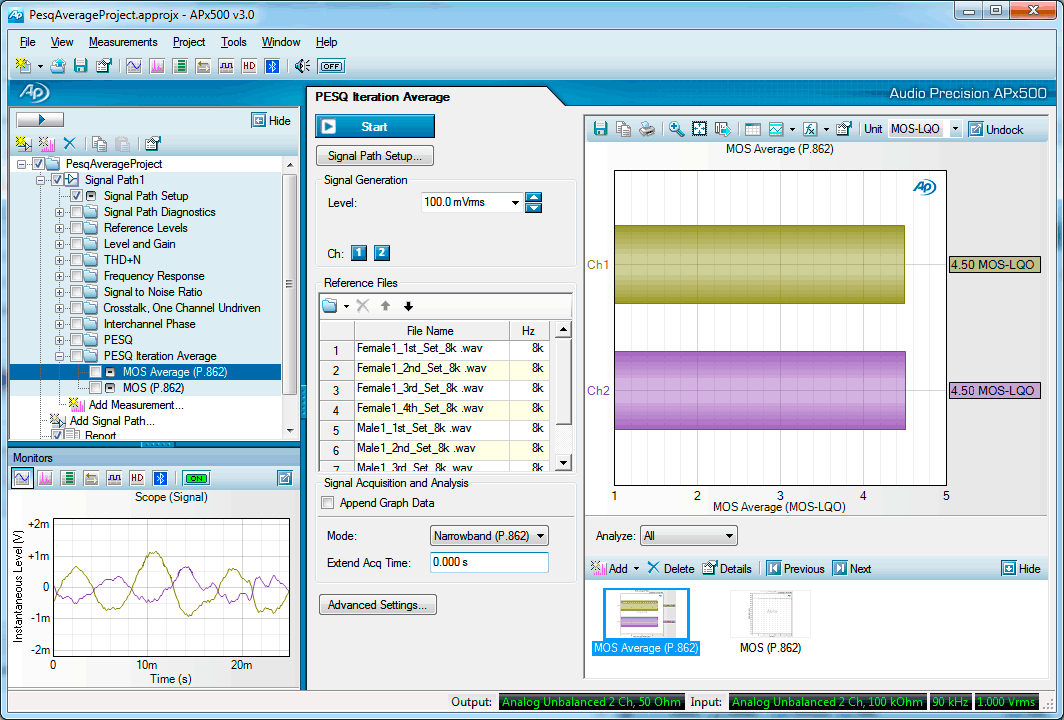Open the Unit MOS-LQO dropdown

point(954,129)
